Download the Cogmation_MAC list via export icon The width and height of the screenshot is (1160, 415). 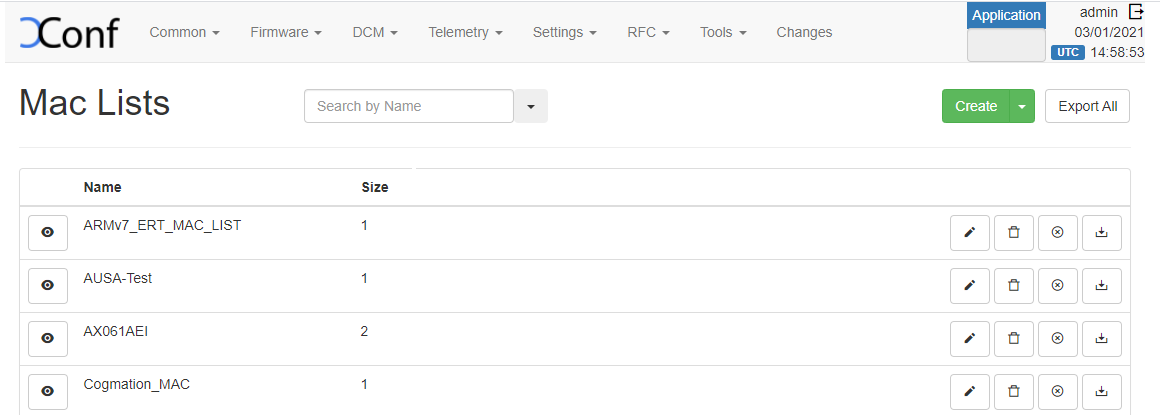tap(1101, 391)
